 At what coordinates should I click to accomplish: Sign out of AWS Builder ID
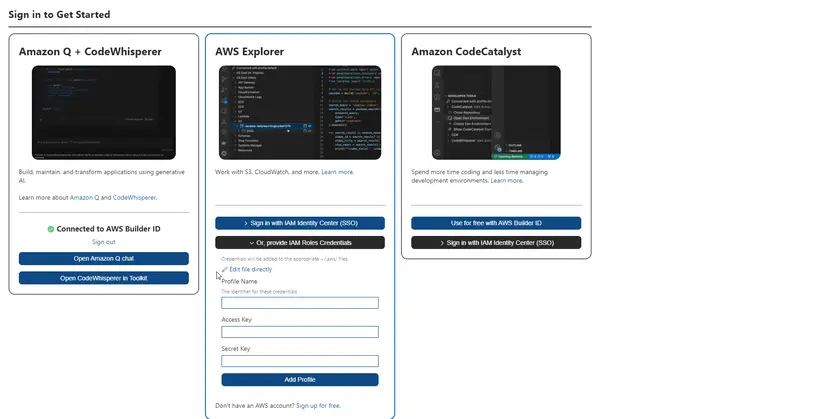104,242
